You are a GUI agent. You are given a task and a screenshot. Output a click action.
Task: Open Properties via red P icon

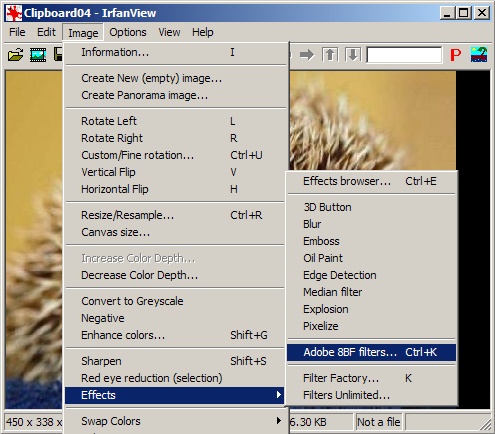coord(455,55)
